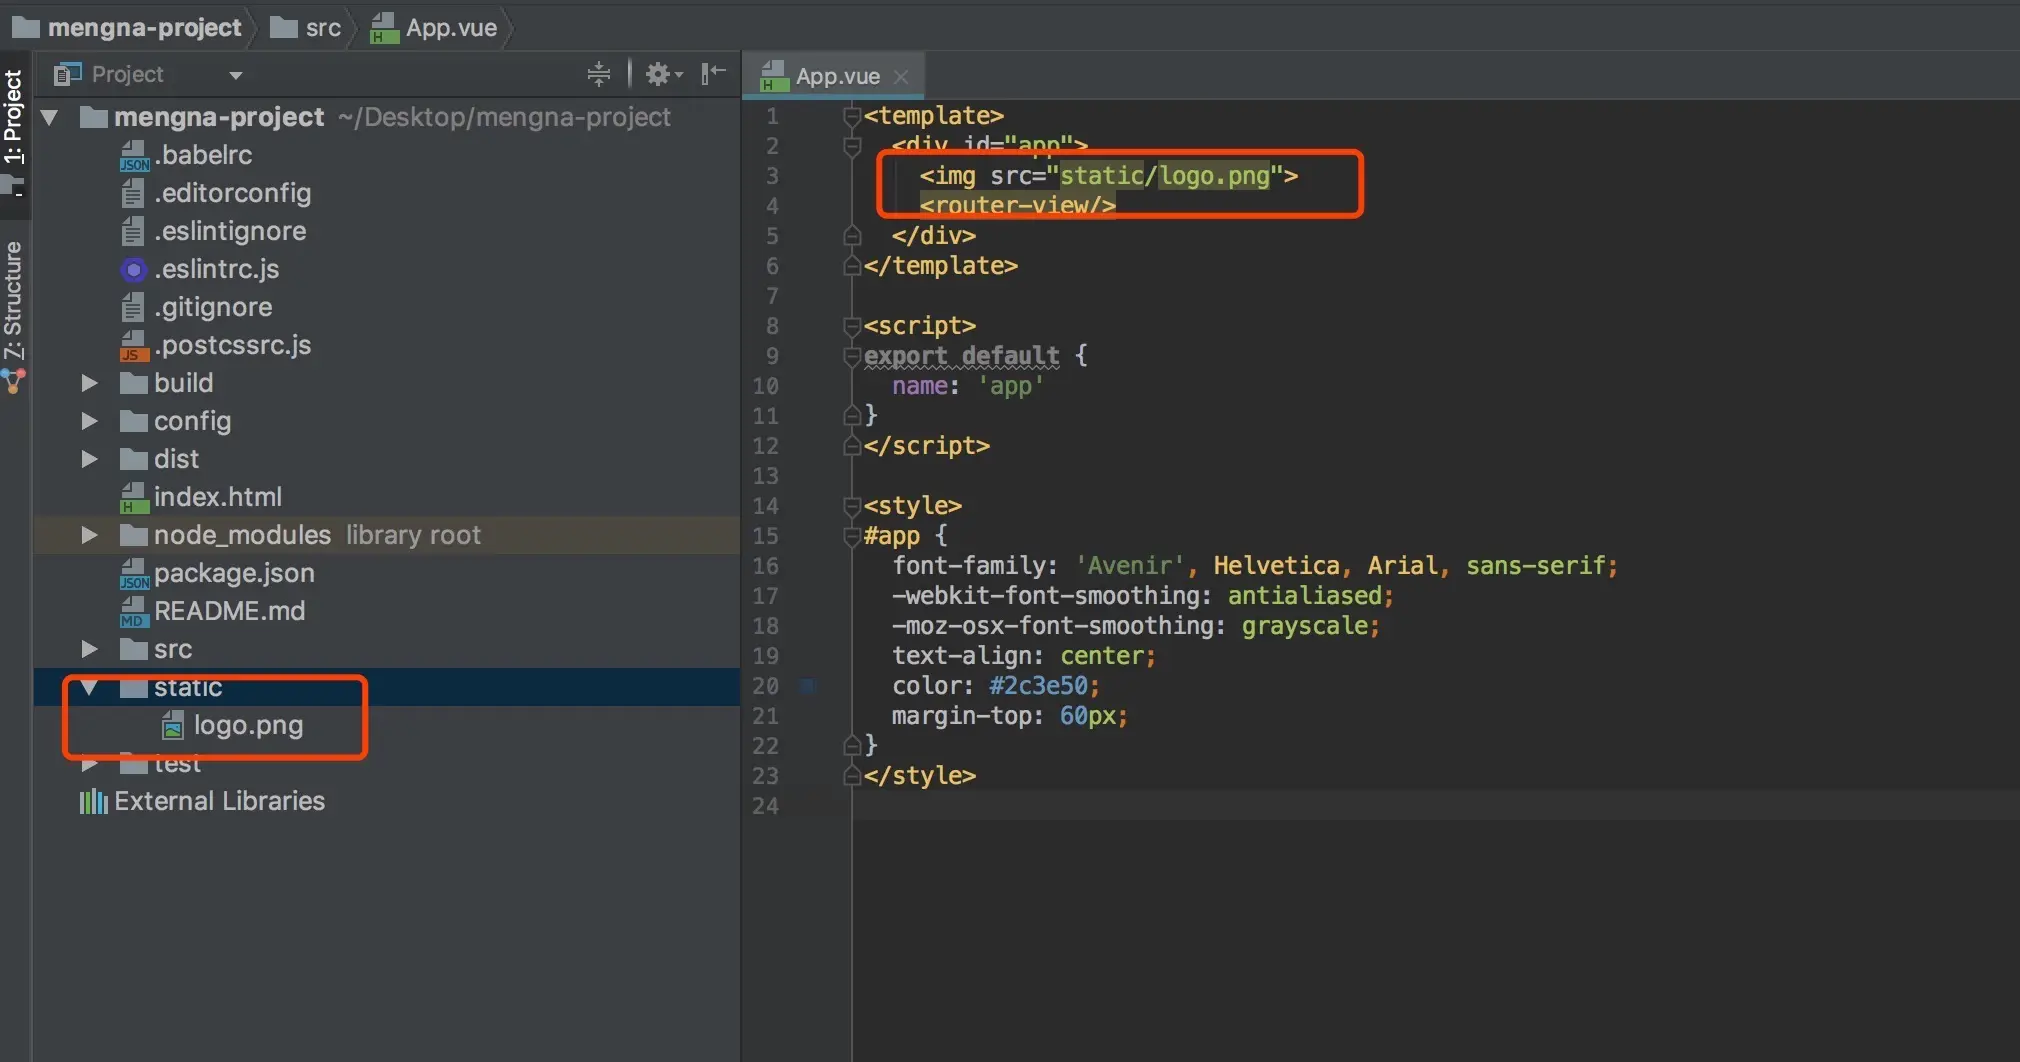Click the #2c3e50 color value
This screenshot has height=1062, width=2020.
tap(1038, 686)
